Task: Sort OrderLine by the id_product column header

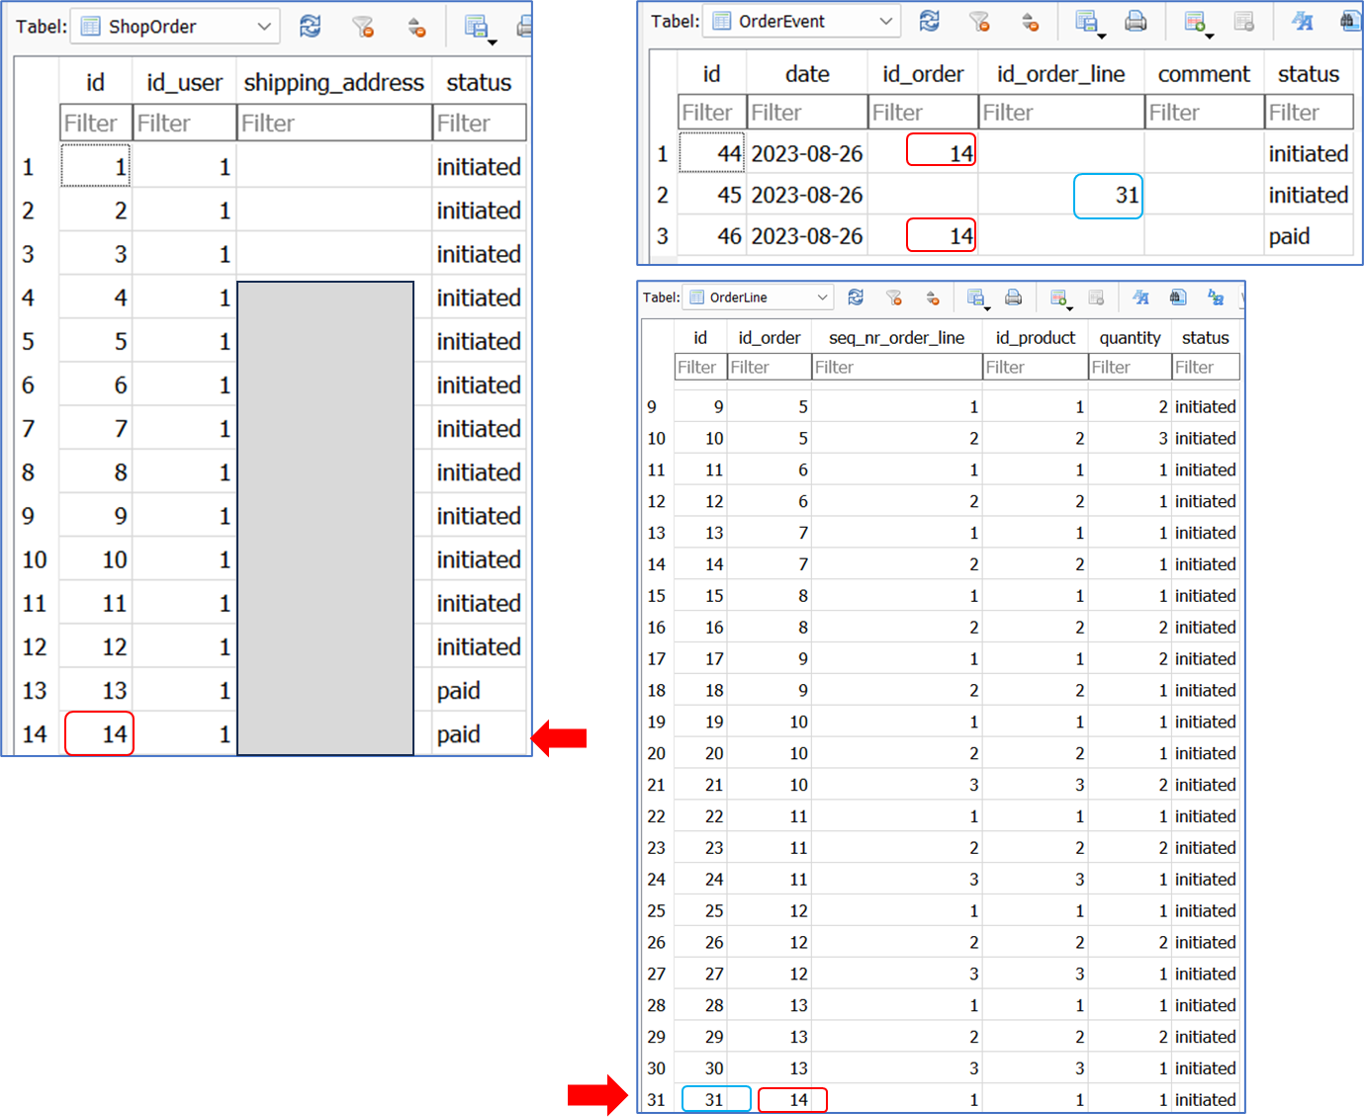Action: click(x=1035, y=338)
